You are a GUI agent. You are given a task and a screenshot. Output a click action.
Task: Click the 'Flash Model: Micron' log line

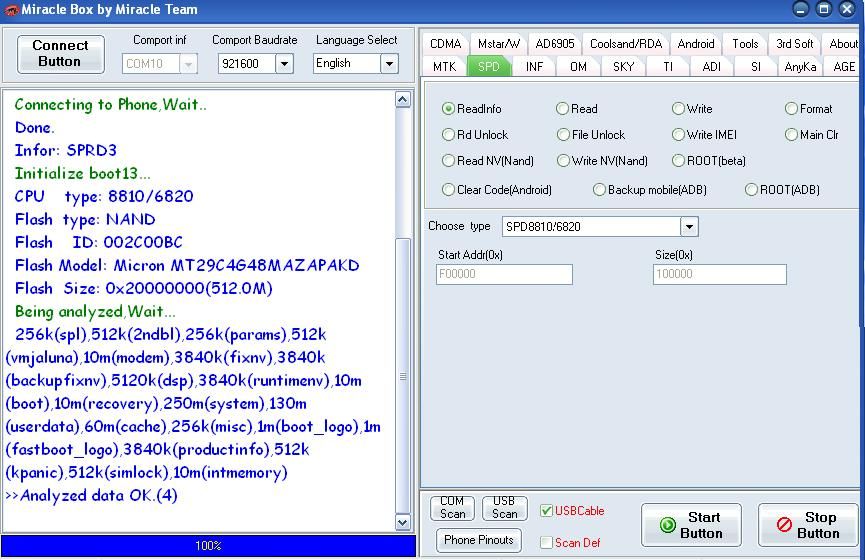click(x=187, y=265)
